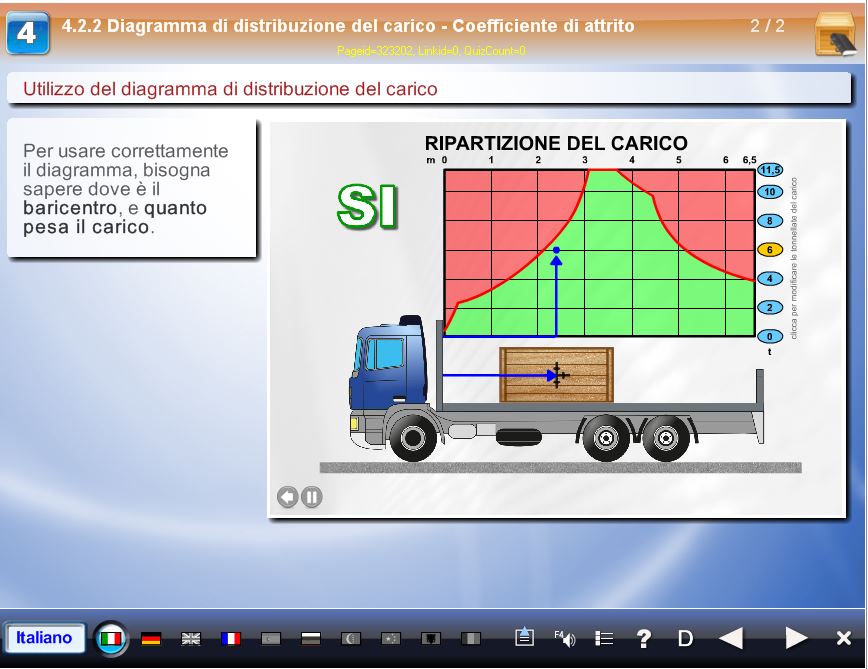The image size is (868, 669).
Task: Click the chapter number 4 icon top-left
Action: [x=29, y=30]
